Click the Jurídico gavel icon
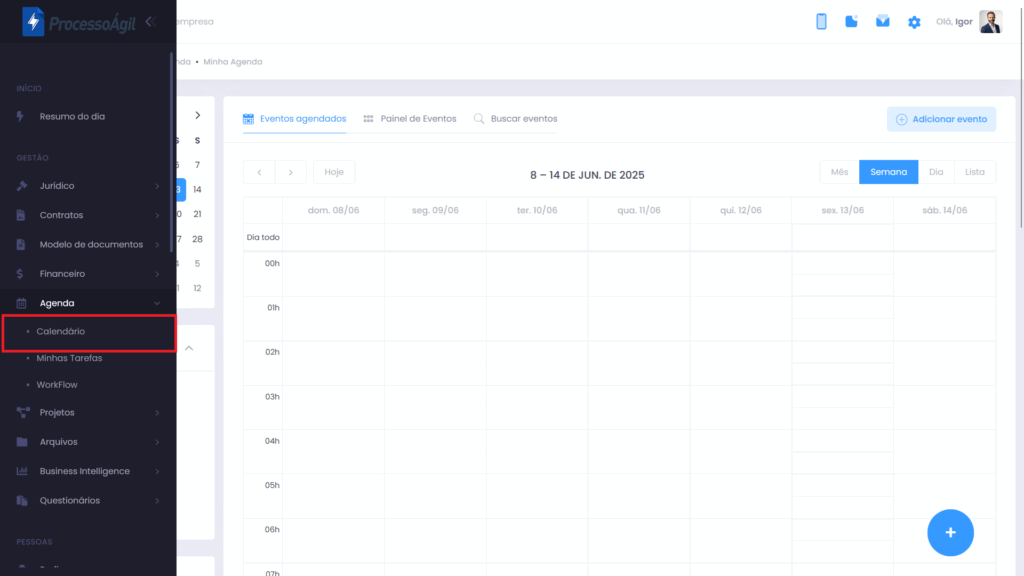 pyautogui.click(x=22, y=185)
